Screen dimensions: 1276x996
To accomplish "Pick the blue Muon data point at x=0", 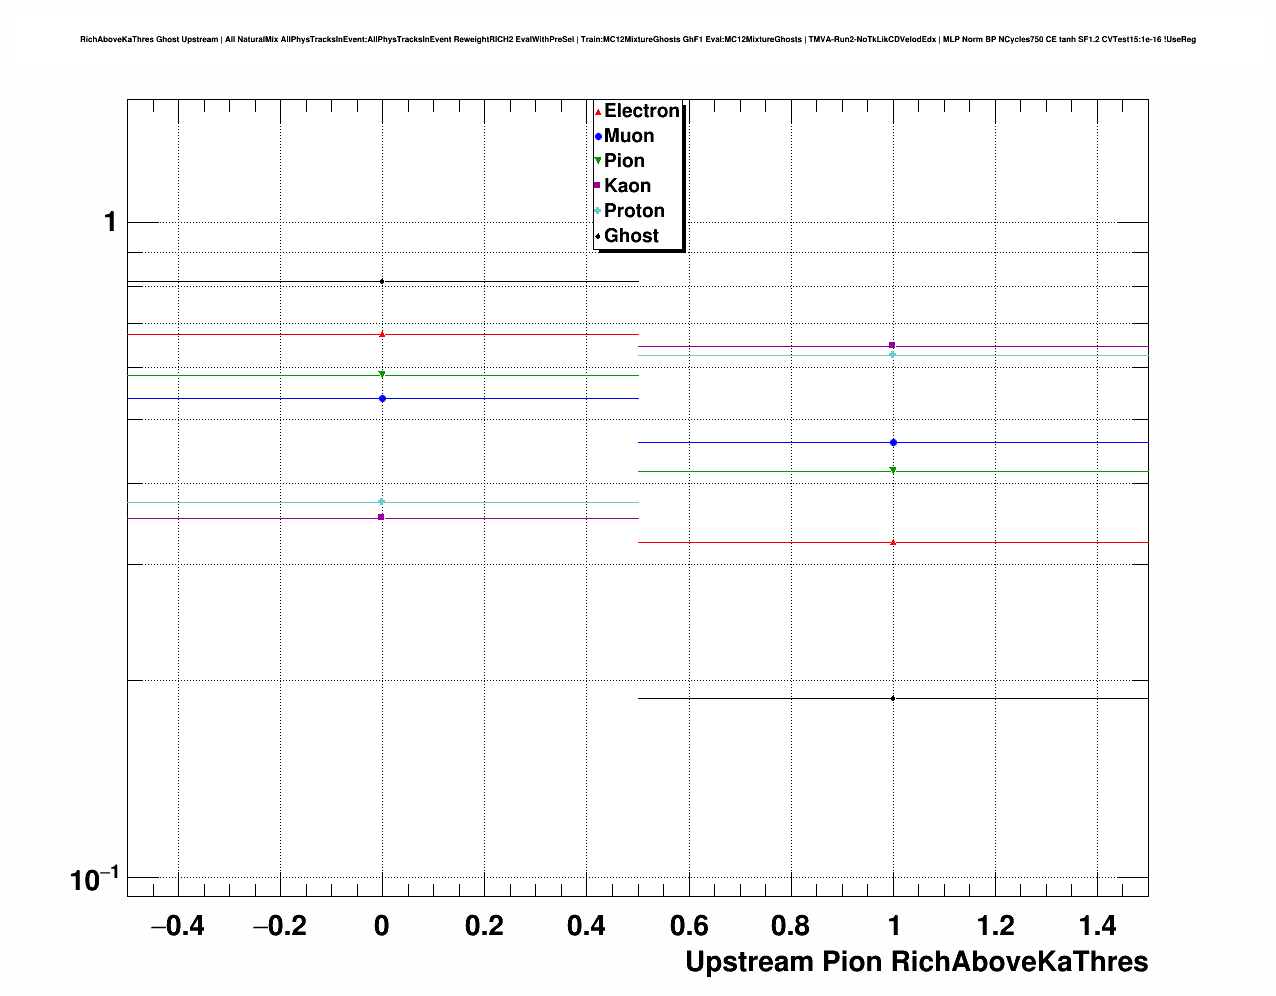I will click(x=382, y=399).
